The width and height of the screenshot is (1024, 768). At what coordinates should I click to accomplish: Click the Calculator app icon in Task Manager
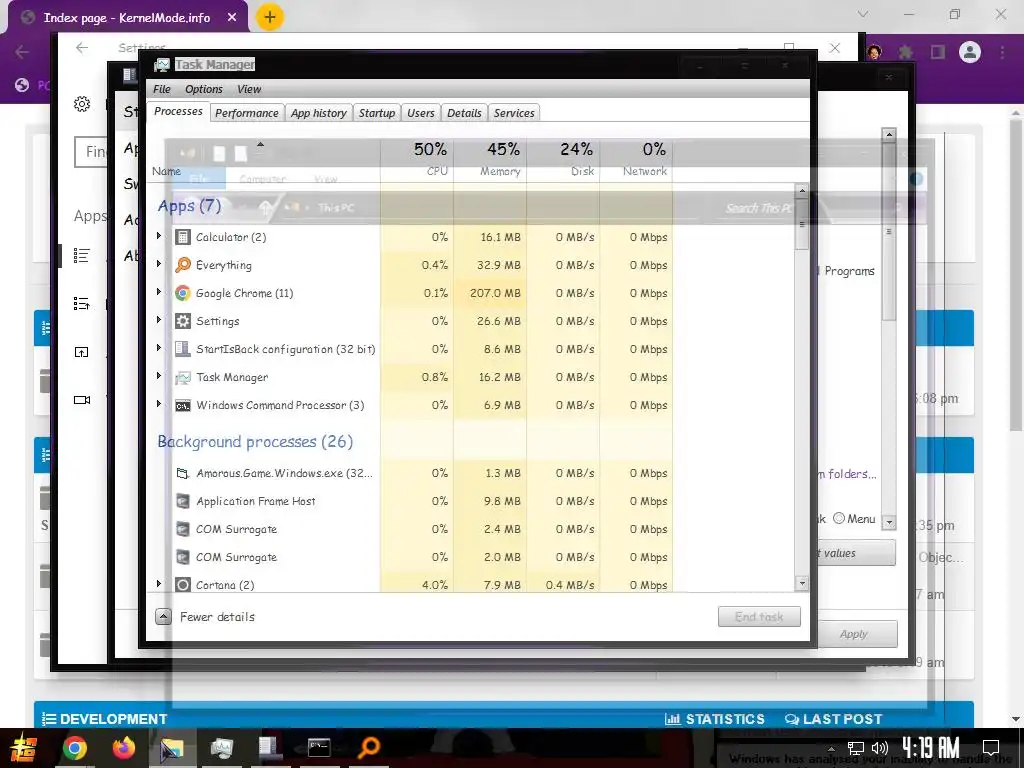coord(183,237)
